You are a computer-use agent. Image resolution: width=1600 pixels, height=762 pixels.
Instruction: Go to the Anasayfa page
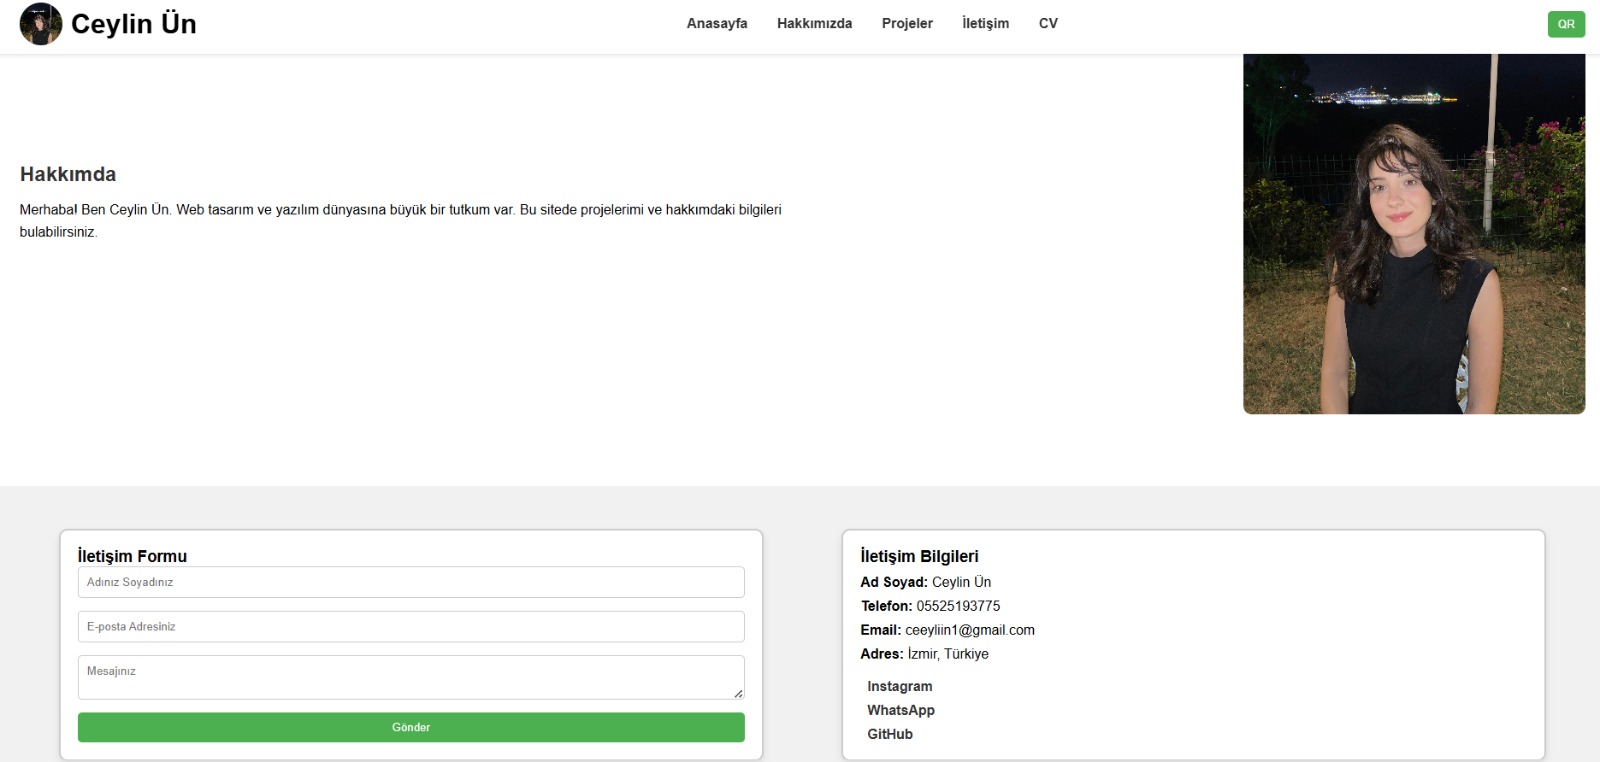click(x=716, y=24)
